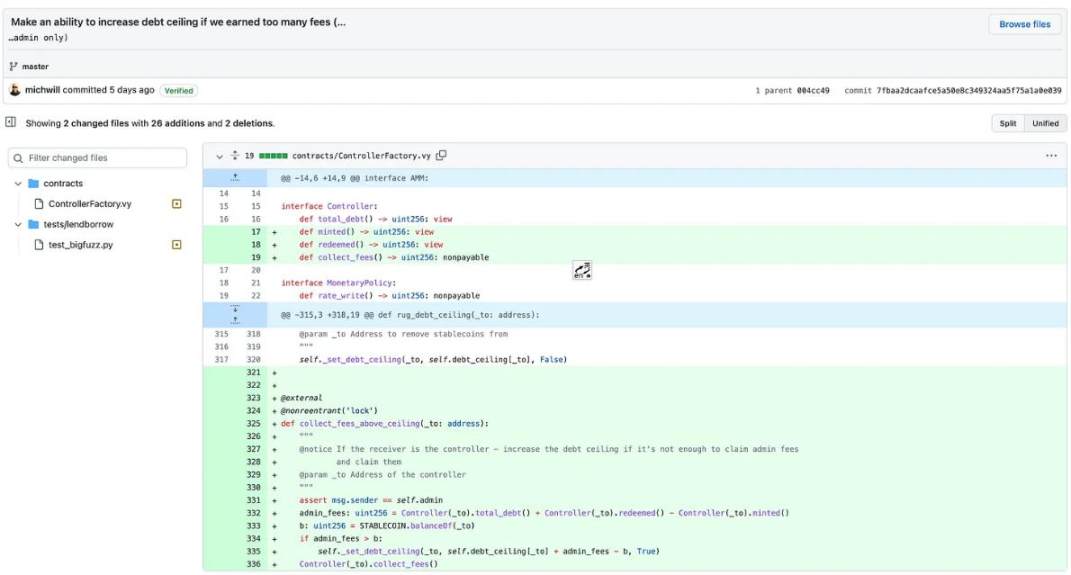Image resolution: width=1071 pixels, height=575 pixels.
Task: Click the Browse files button
Action: (x=1025, y=24)
